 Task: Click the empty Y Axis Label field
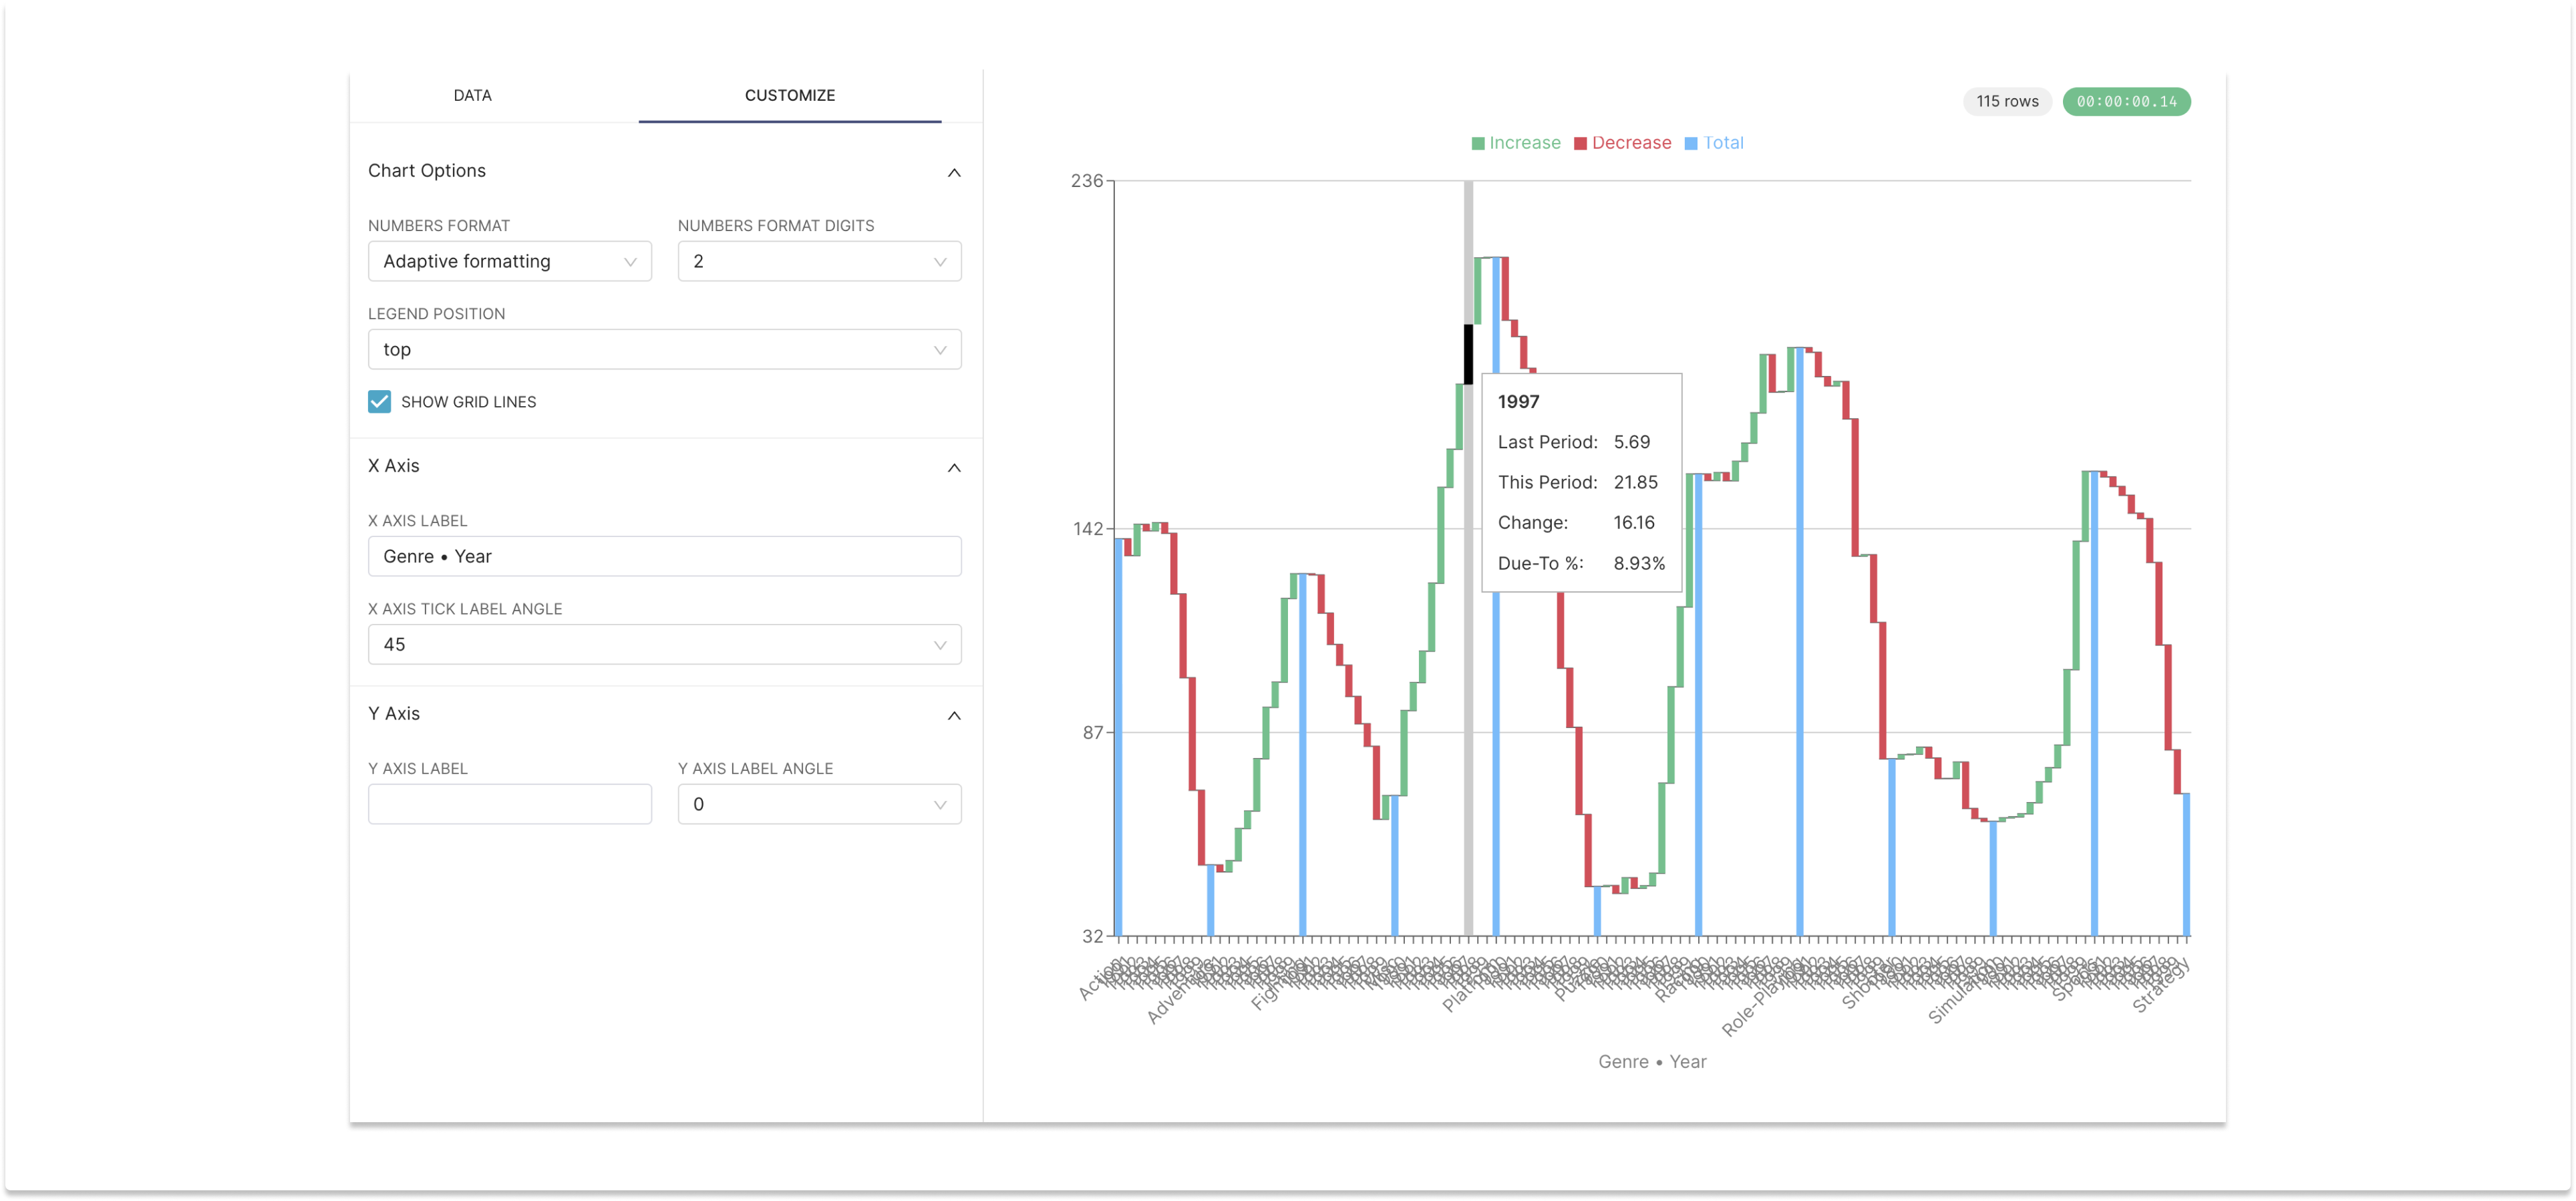coord(509,804)
